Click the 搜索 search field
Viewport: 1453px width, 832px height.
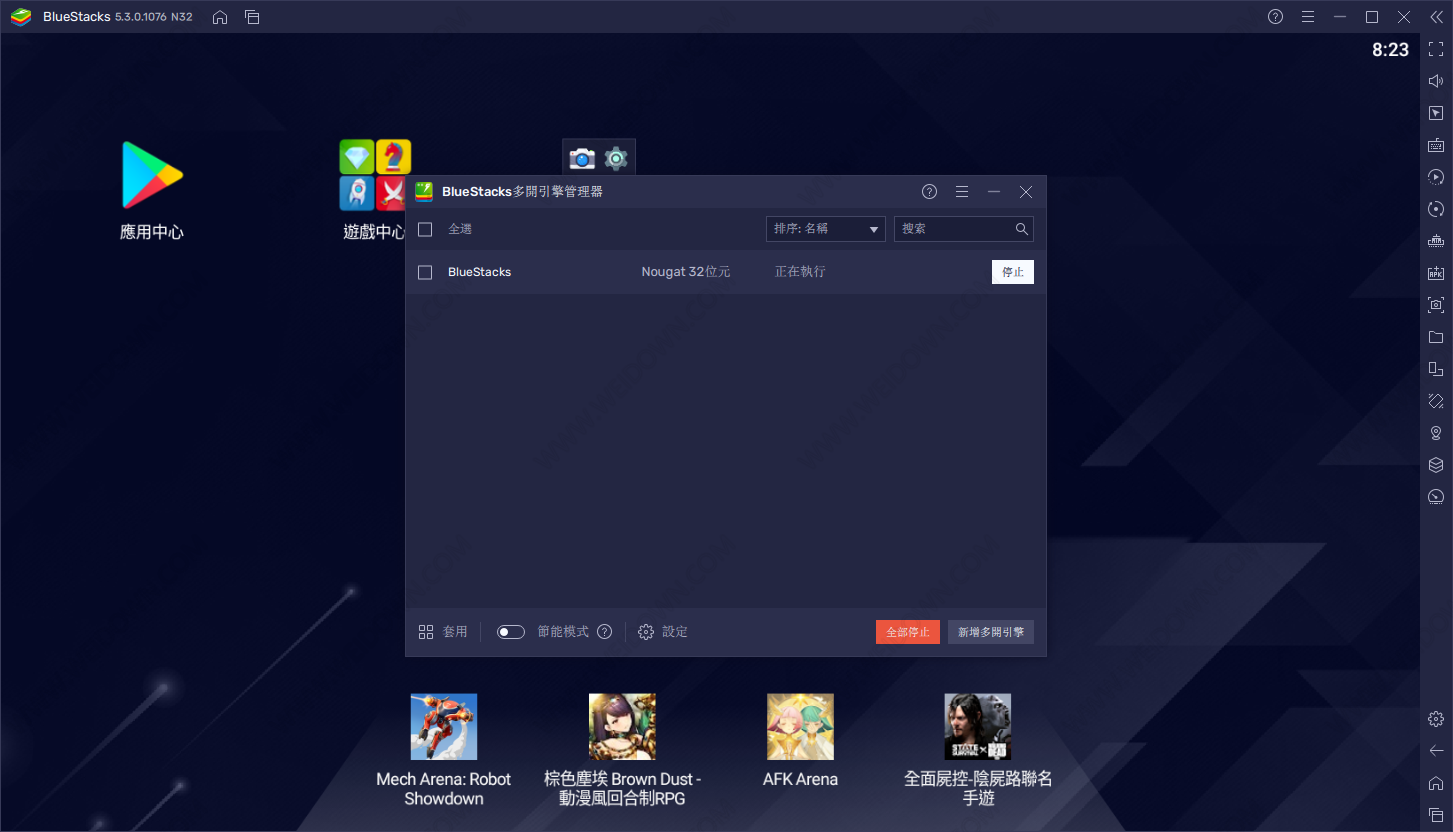[x=964, y=229]
